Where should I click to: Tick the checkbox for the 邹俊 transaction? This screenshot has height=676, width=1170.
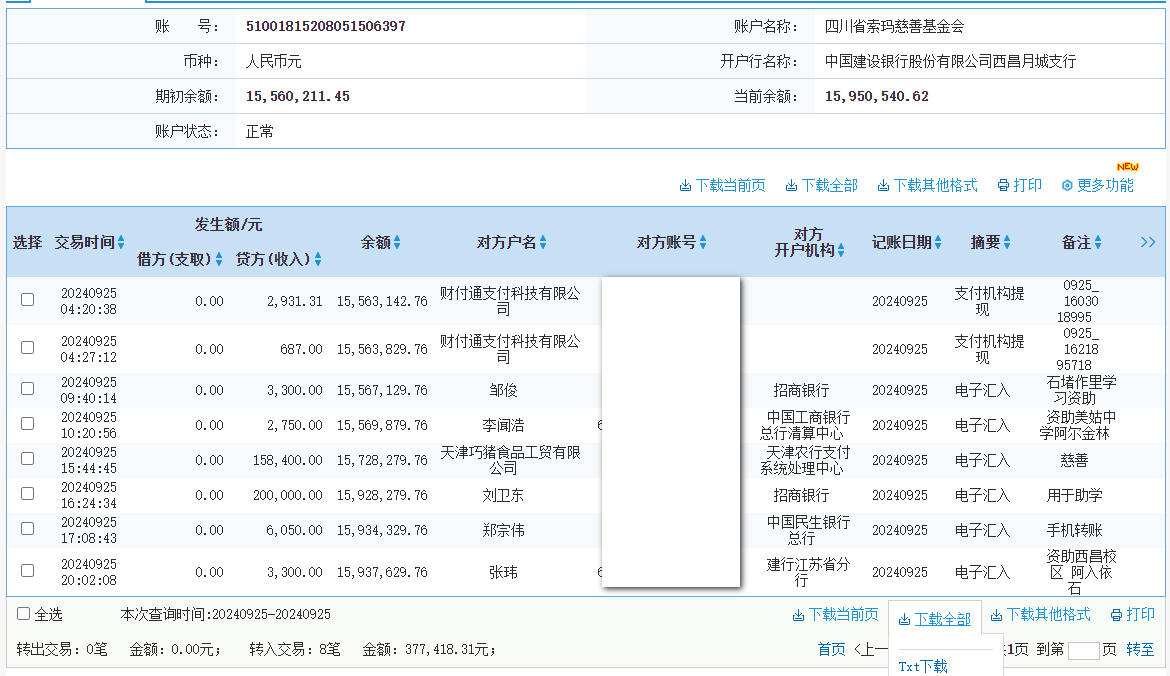(x=28, y=388)
